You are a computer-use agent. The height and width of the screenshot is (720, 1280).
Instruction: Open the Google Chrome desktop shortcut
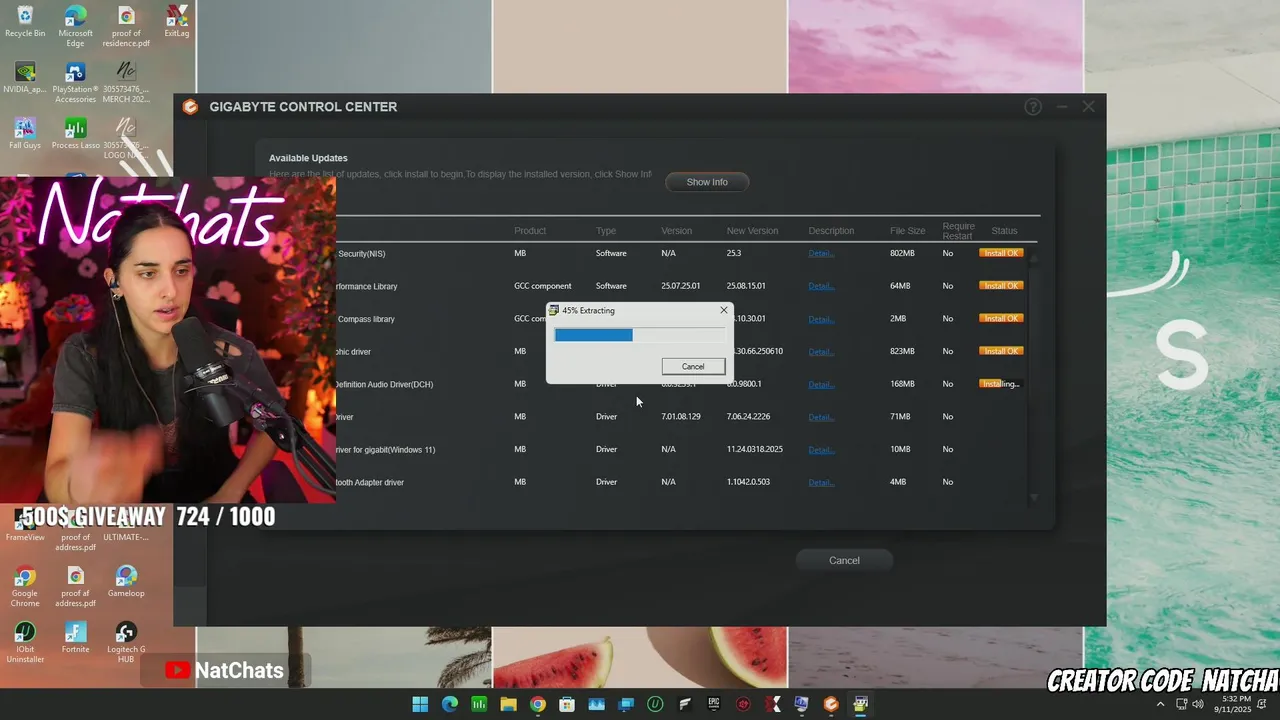[25, 587]
